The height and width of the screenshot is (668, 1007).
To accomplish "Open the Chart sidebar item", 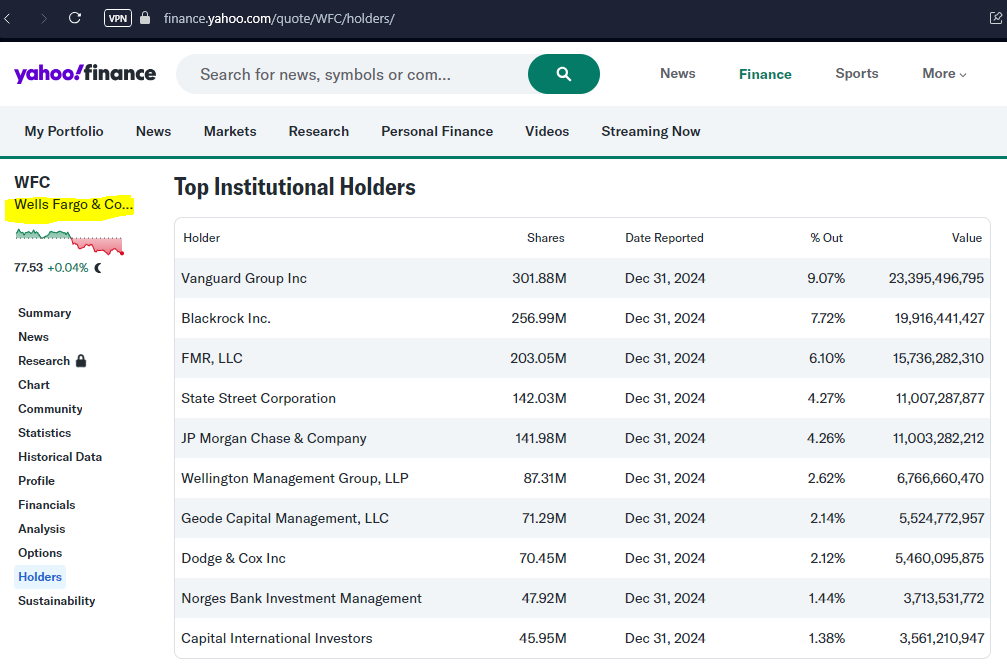I will [33, 385].
